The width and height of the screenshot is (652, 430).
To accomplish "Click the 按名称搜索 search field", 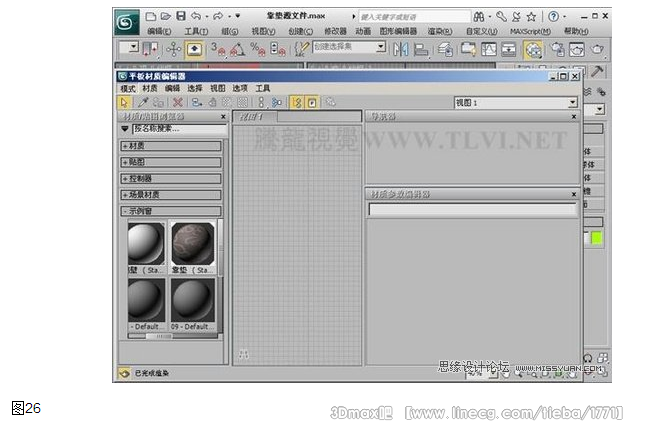I will [179, 129].
